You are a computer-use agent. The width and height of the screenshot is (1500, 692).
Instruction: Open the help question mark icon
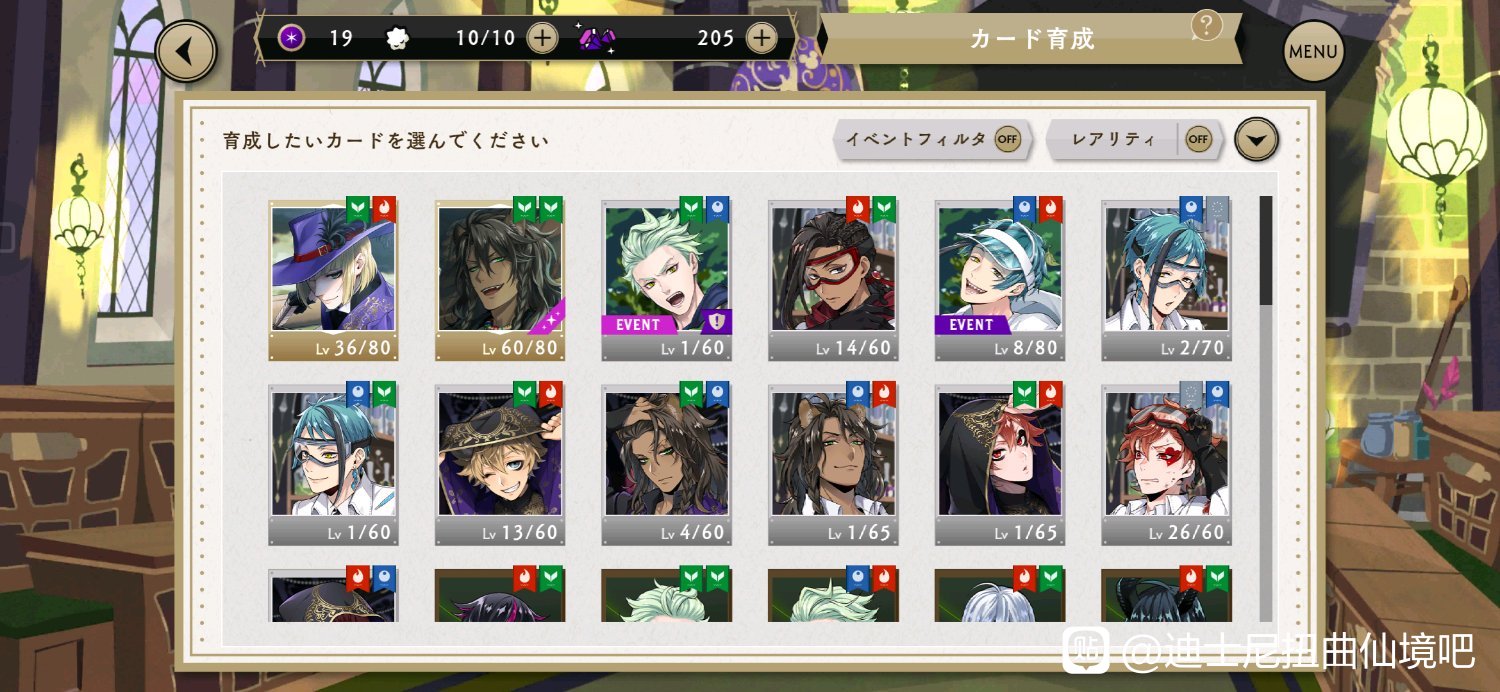point(1206,25)
